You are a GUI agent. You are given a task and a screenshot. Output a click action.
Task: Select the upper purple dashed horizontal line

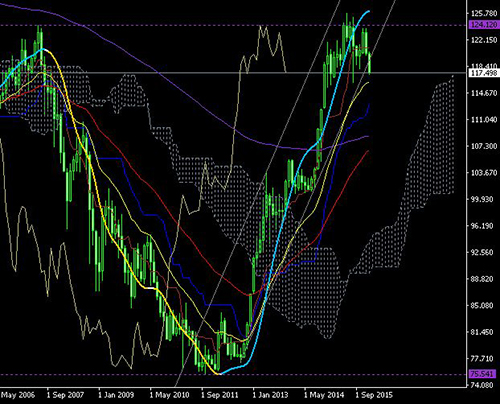(x=233, y=25)
